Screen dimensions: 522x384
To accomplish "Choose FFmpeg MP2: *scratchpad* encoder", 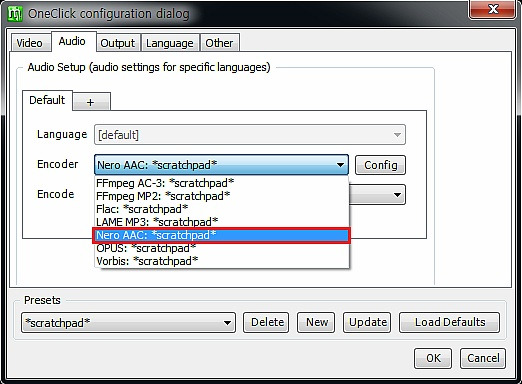I will [222, 196].
